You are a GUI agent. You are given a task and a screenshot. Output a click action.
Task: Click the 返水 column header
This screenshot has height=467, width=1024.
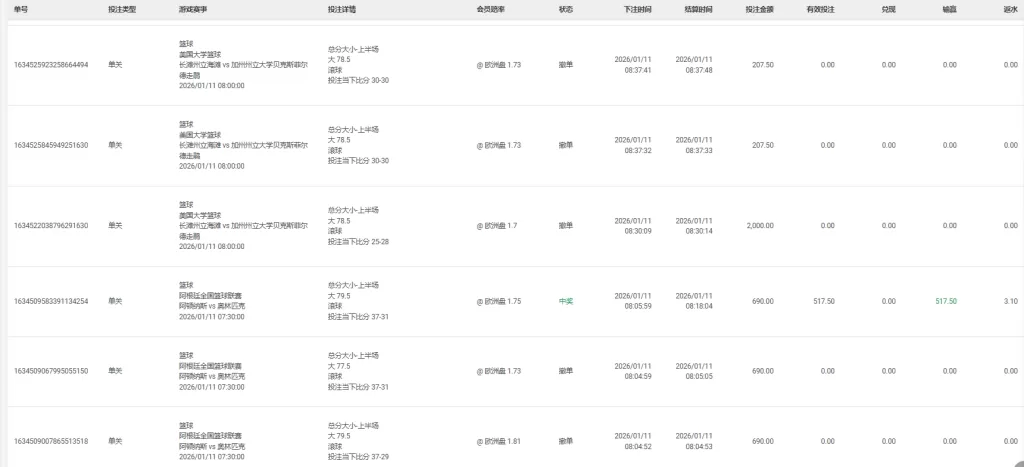[x=1010, y=8]
